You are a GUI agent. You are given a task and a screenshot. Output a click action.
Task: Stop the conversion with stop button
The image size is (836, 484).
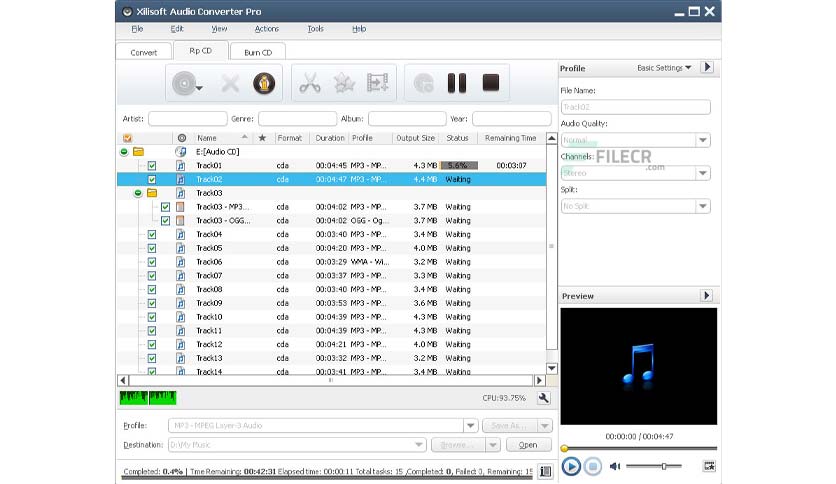point(491,83)
